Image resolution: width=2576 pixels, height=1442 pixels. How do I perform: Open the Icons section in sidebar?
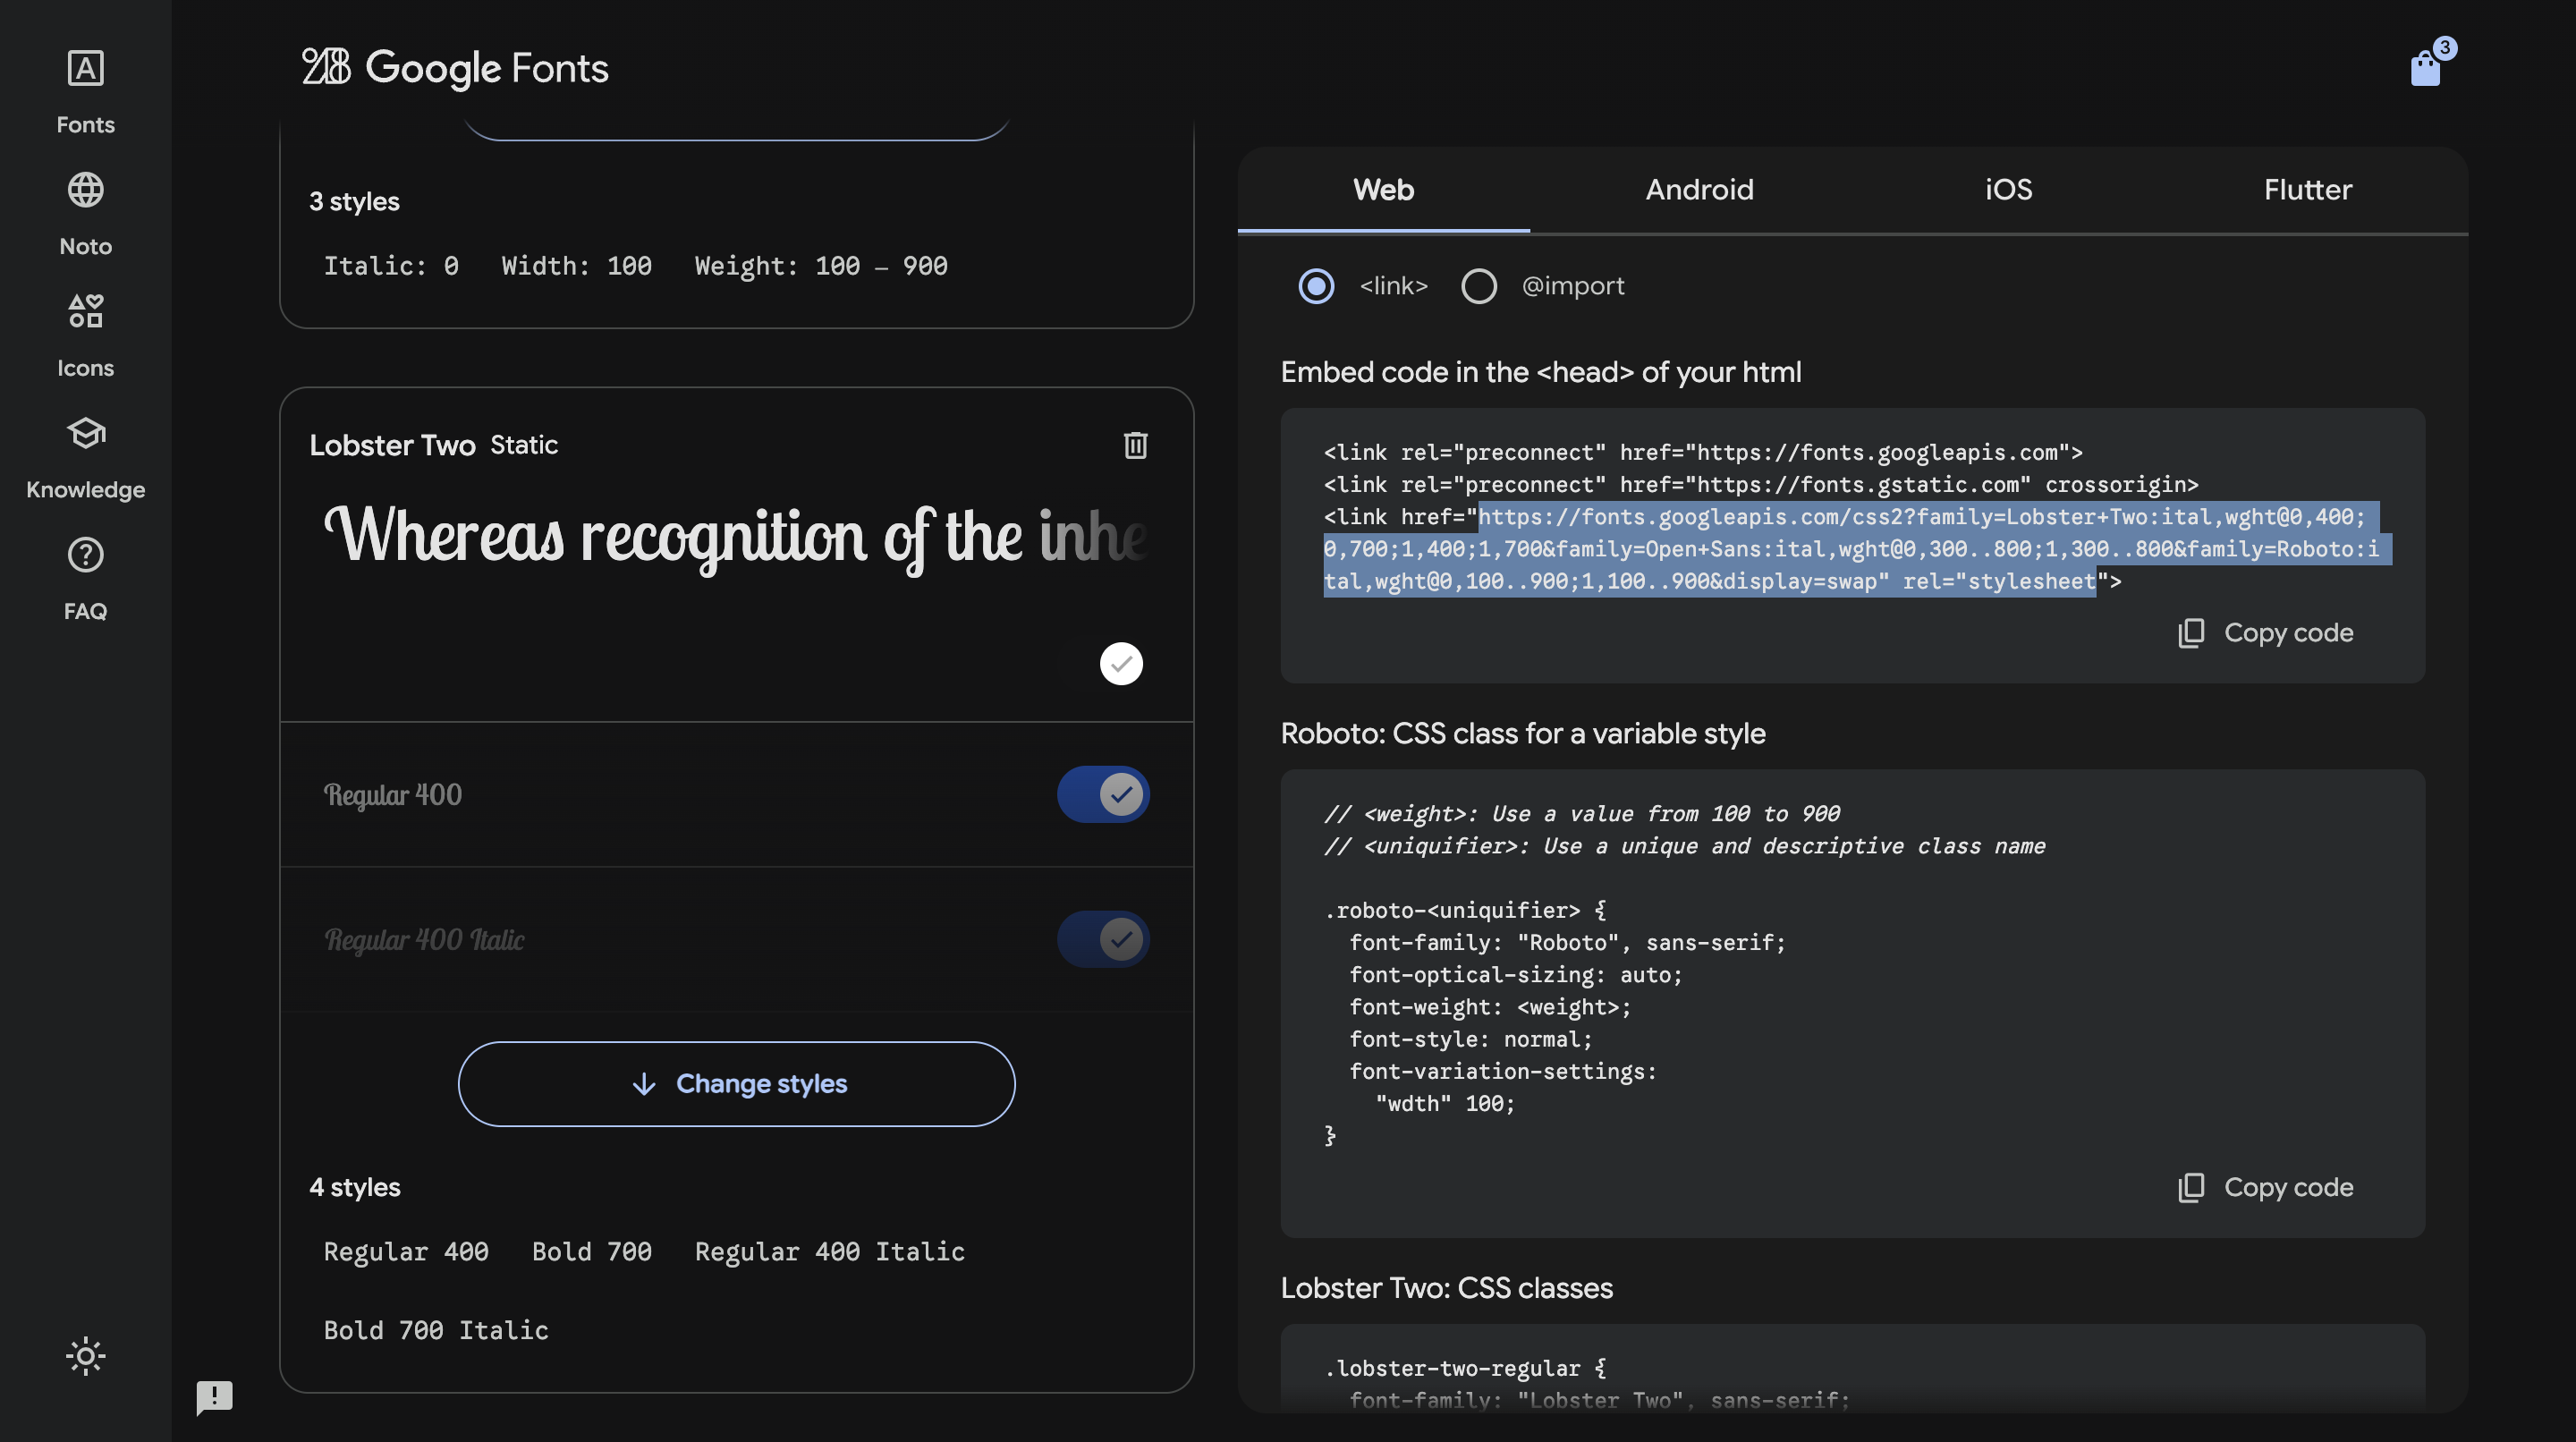[85, 335]
